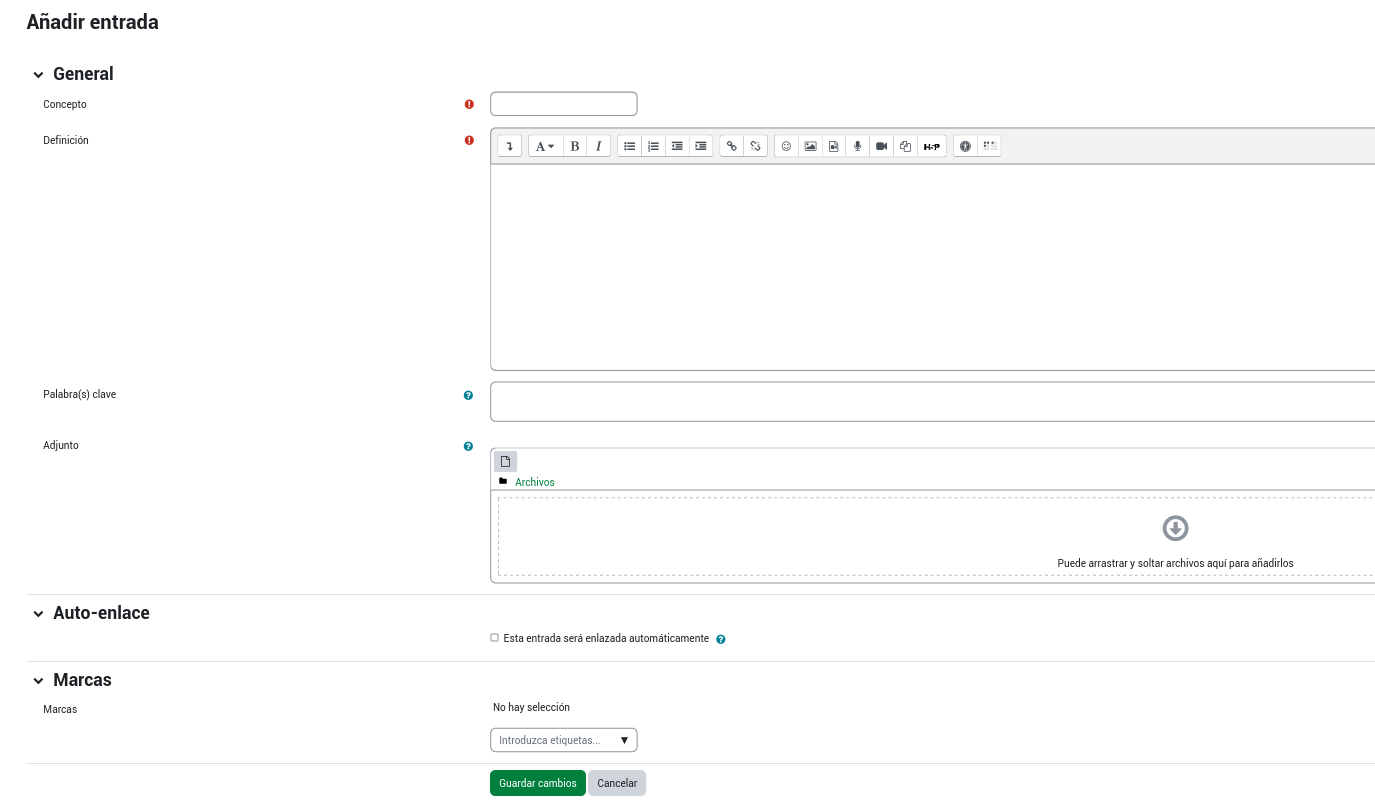
Task: Click Guardar cambios to save the entry
Action: [x=538, y=783]
